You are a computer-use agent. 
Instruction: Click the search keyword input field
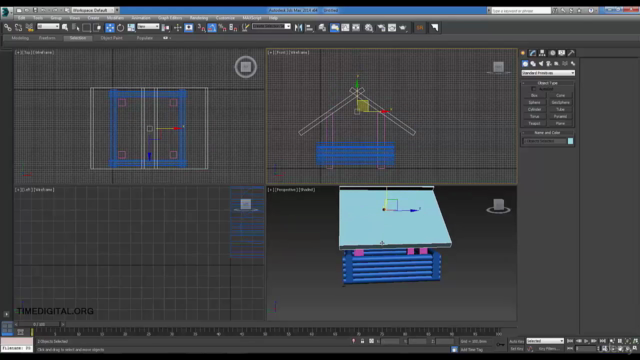pos(521,11)
